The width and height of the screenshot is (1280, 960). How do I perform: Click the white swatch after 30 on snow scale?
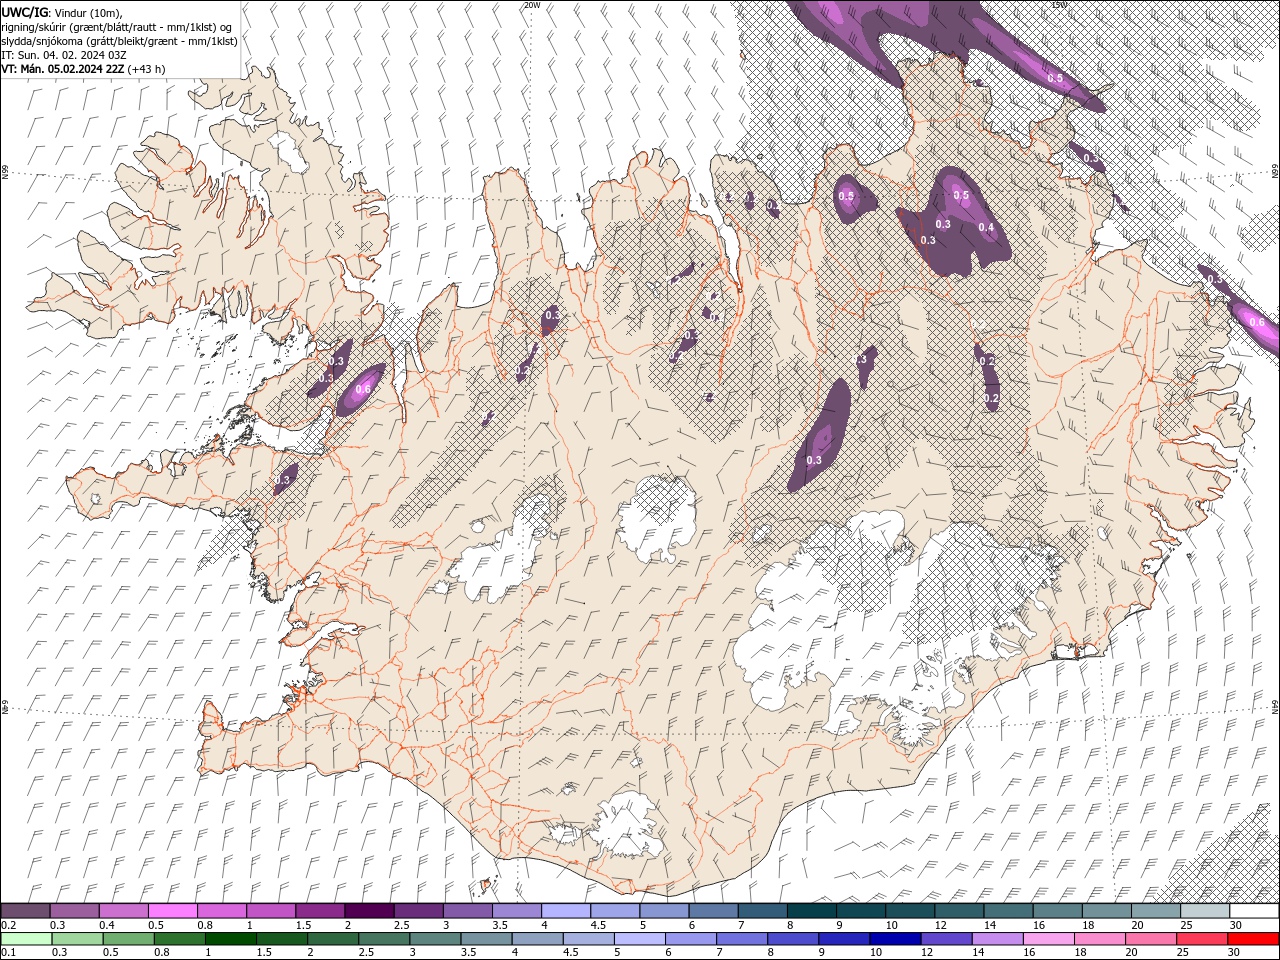click(1254, 911)
